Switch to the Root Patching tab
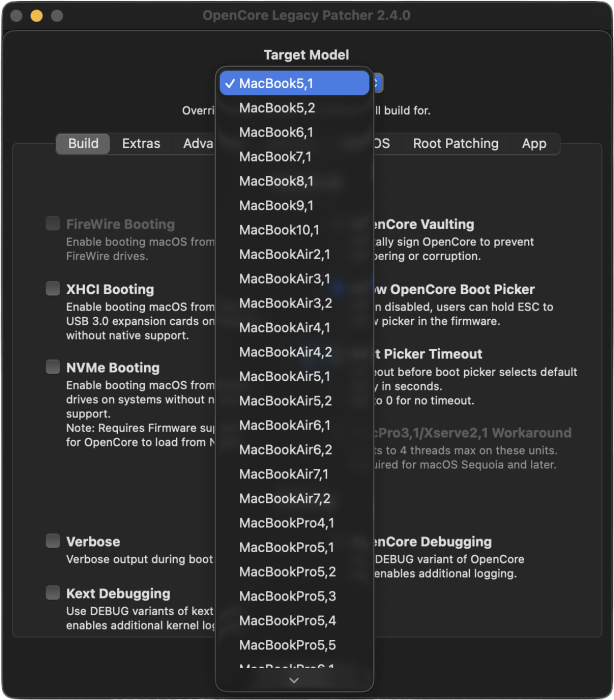 point(455,144)
